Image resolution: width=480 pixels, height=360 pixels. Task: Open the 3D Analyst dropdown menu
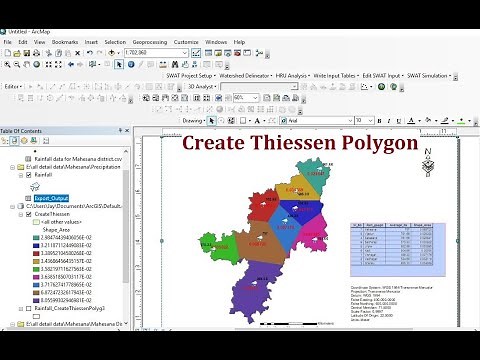tap(202, 87)
